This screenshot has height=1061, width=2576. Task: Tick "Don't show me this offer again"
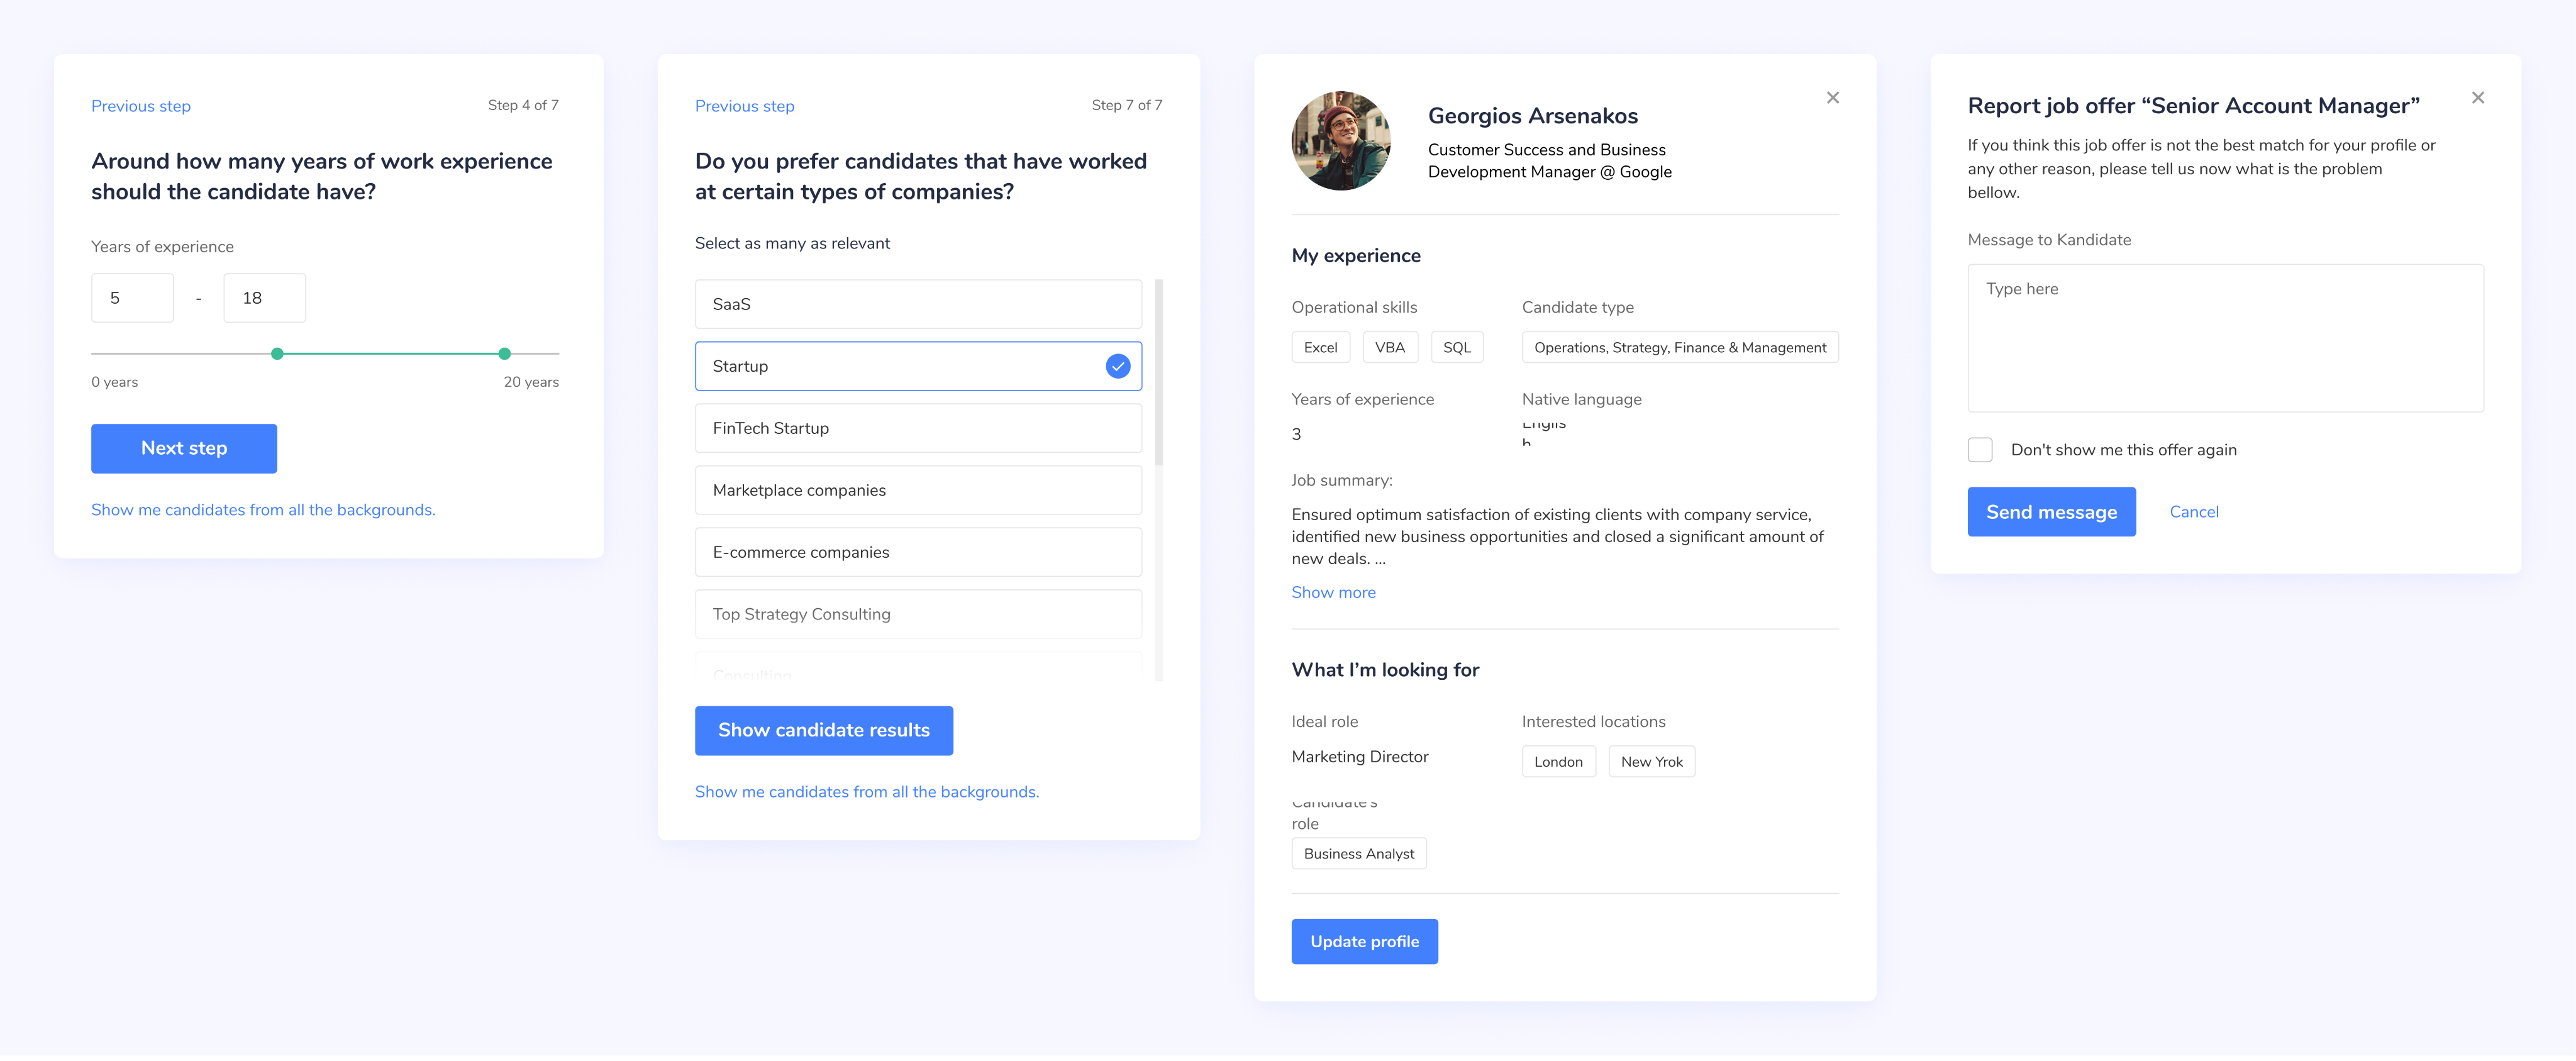point(1980,450)
